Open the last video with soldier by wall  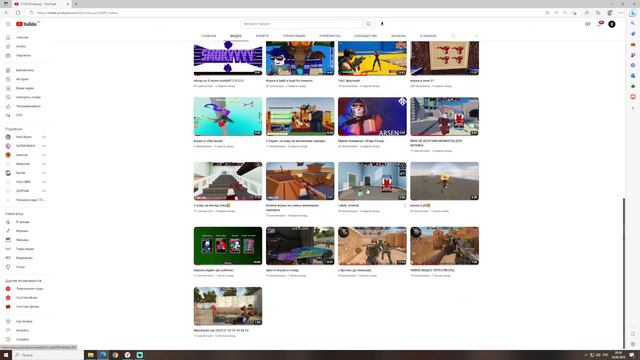pos(228,306)
